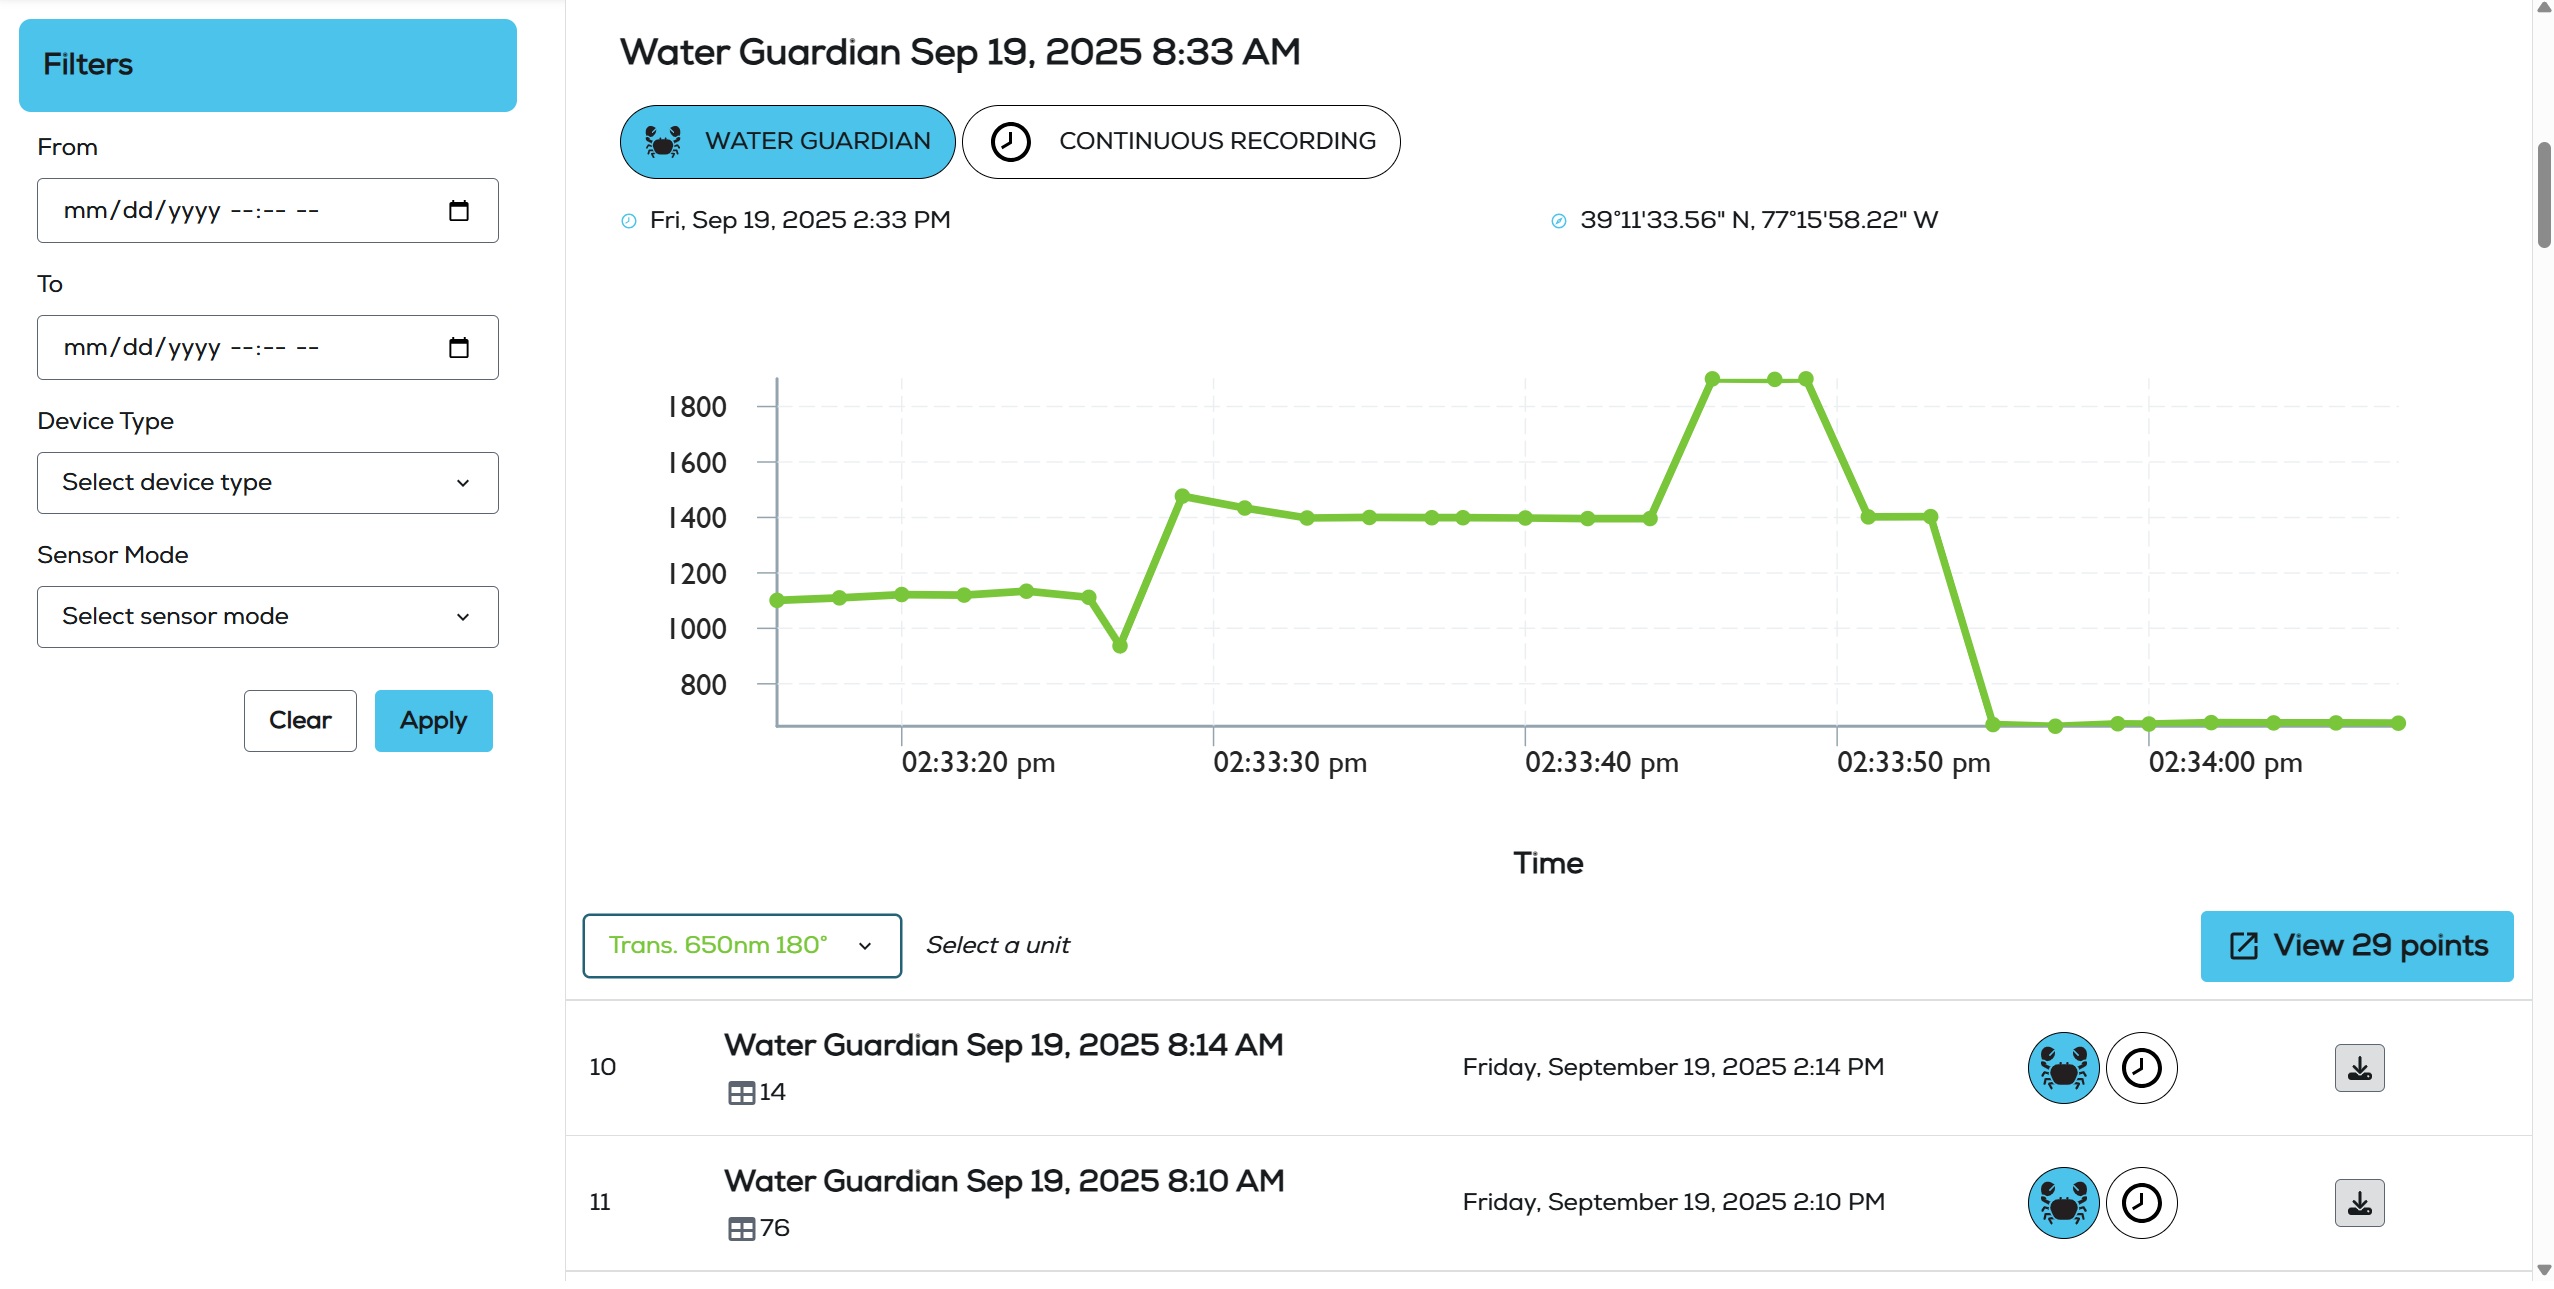2554x1289 pixels.
Task: Toggle the Continuous Recording tag pill
Action: [x=1180, y=142]
